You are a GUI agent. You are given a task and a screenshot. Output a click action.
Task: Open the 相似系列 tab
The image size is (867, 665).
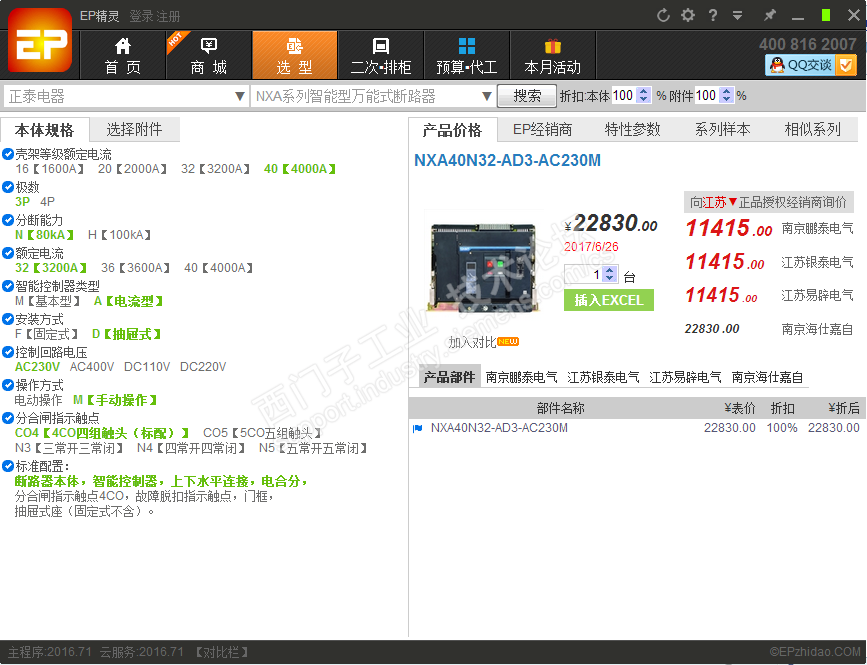tap(812, 129)
